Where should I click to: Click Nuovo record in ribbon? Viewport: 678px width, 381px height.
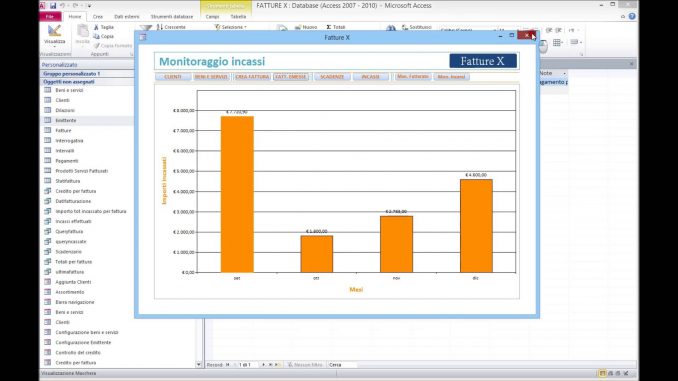pyautogui.click(x=306, y=27)
